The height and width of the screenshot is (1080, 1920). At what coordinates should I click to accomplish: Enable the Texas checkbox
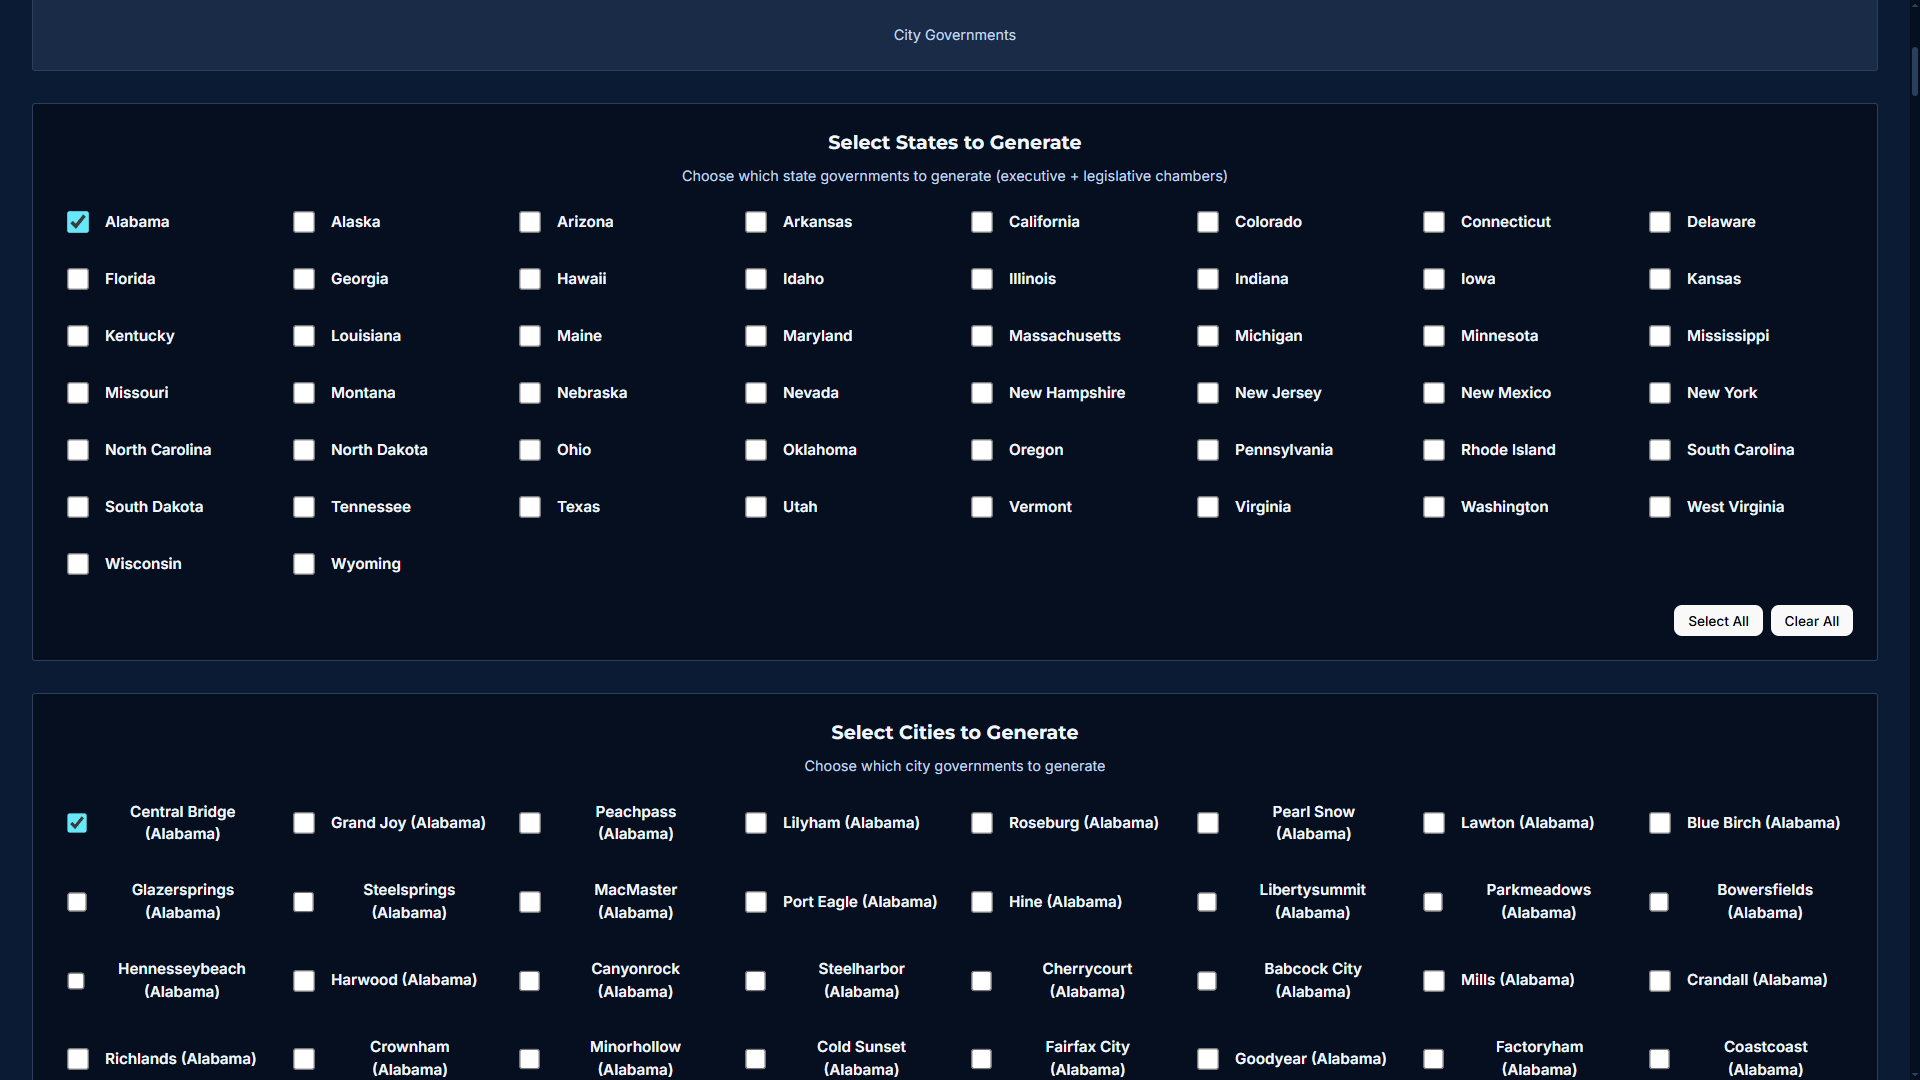pos(530,507)
